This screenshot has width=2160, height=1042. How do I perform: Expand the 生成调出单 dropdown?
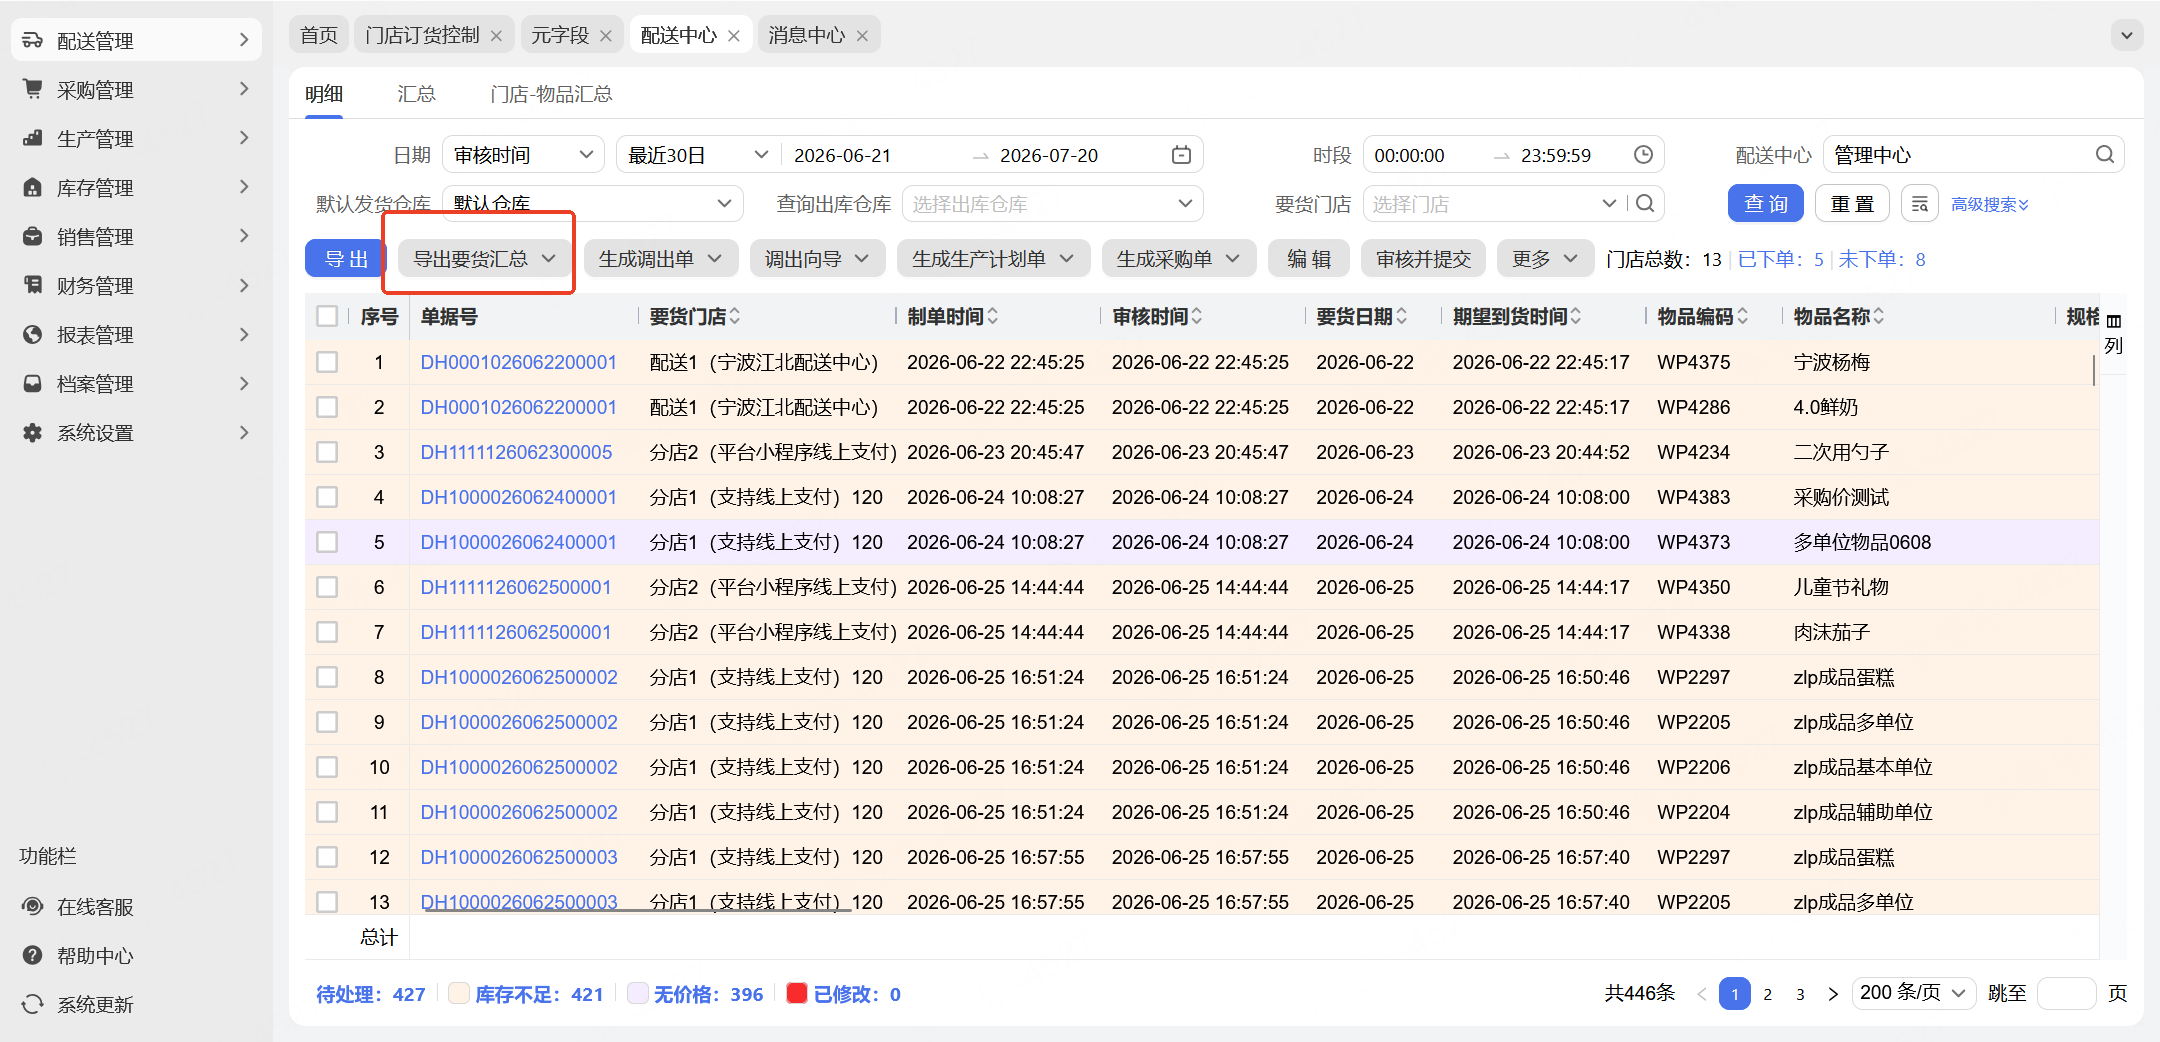pyautogui.click(x=660, y=260)
